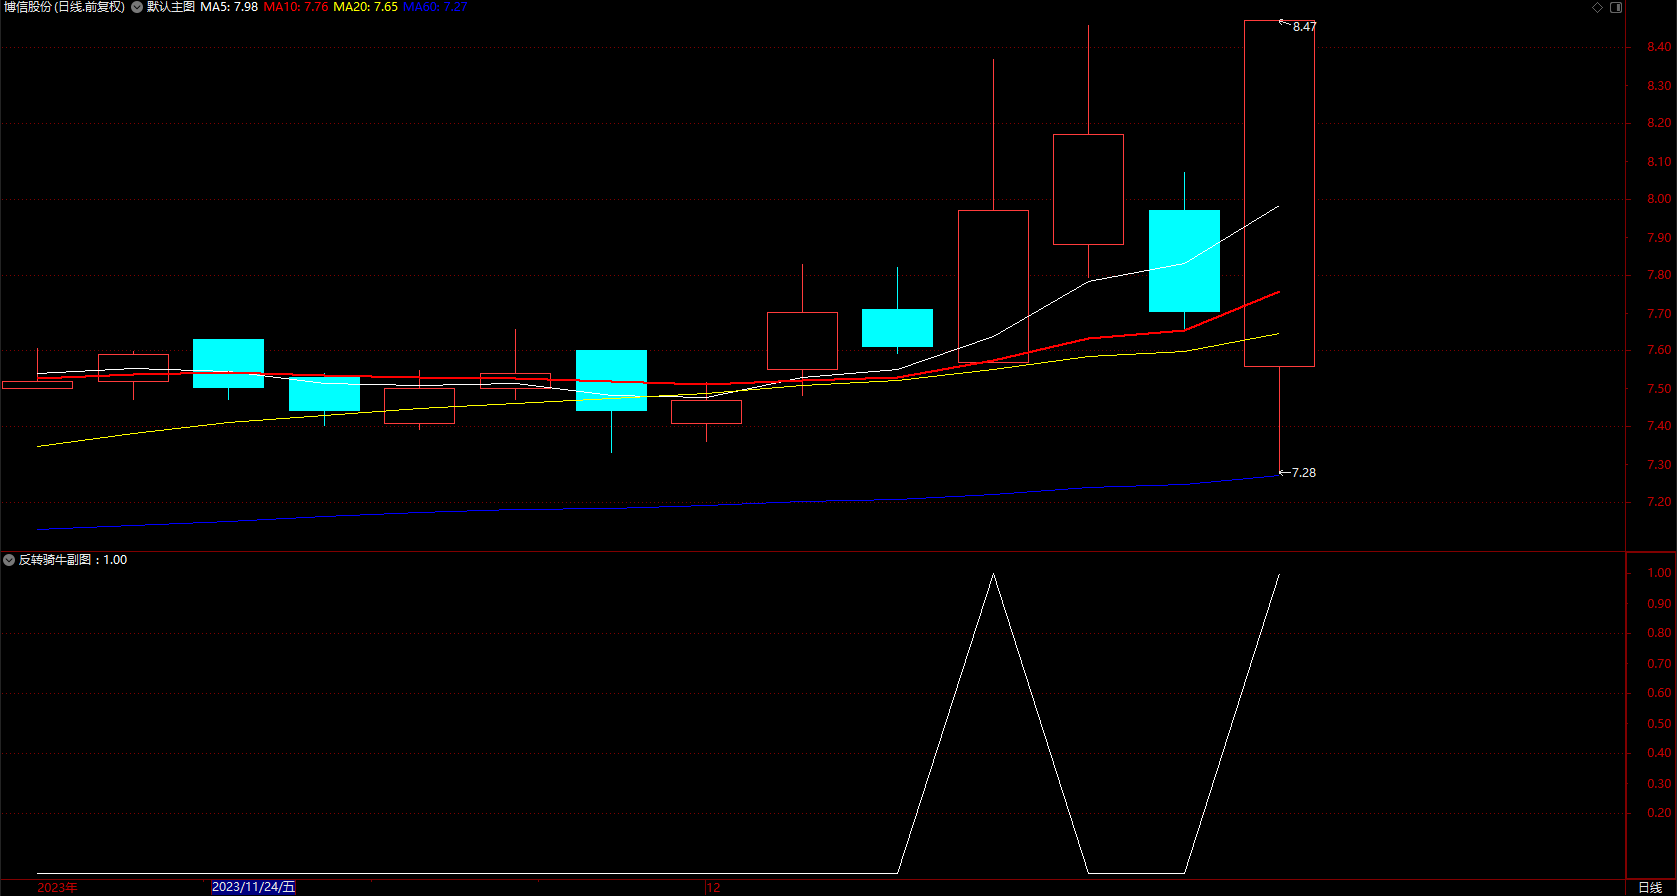
Task: Toggle the side panel layout icon
Action: pyautogui.click(x=1616, y=7)
